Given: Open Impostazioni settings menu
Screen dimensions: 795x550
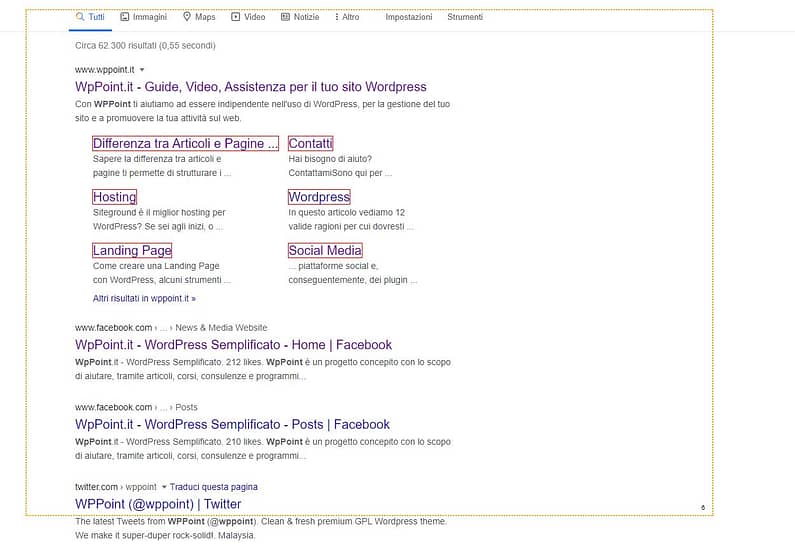Looking at the screenshot, I should coord(409,17).
